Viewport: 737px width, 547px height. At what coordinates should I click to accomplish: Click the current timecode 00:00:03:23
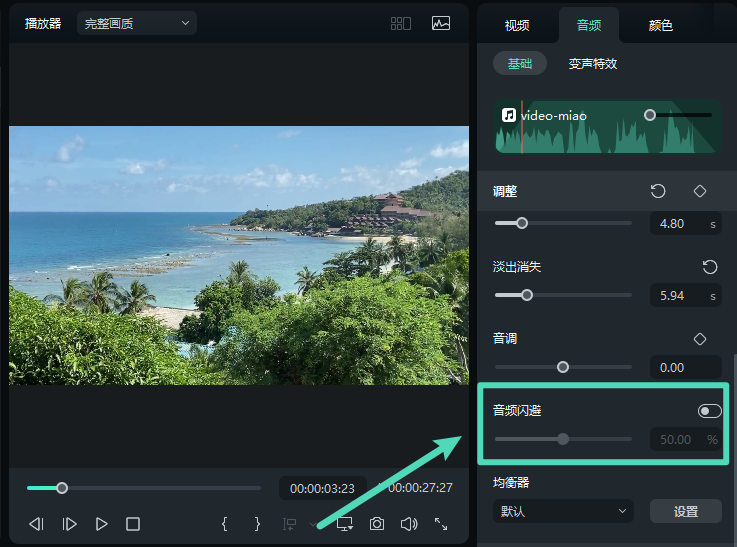click(322, 488)
